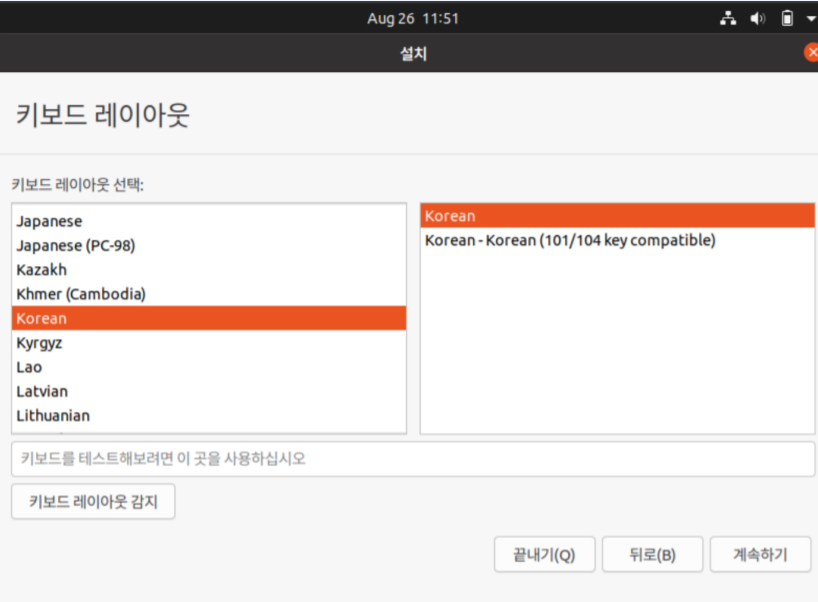This screenshot has width=818, height=602.
Task: Select Lao keyboard layout
Action: (209, 367)
